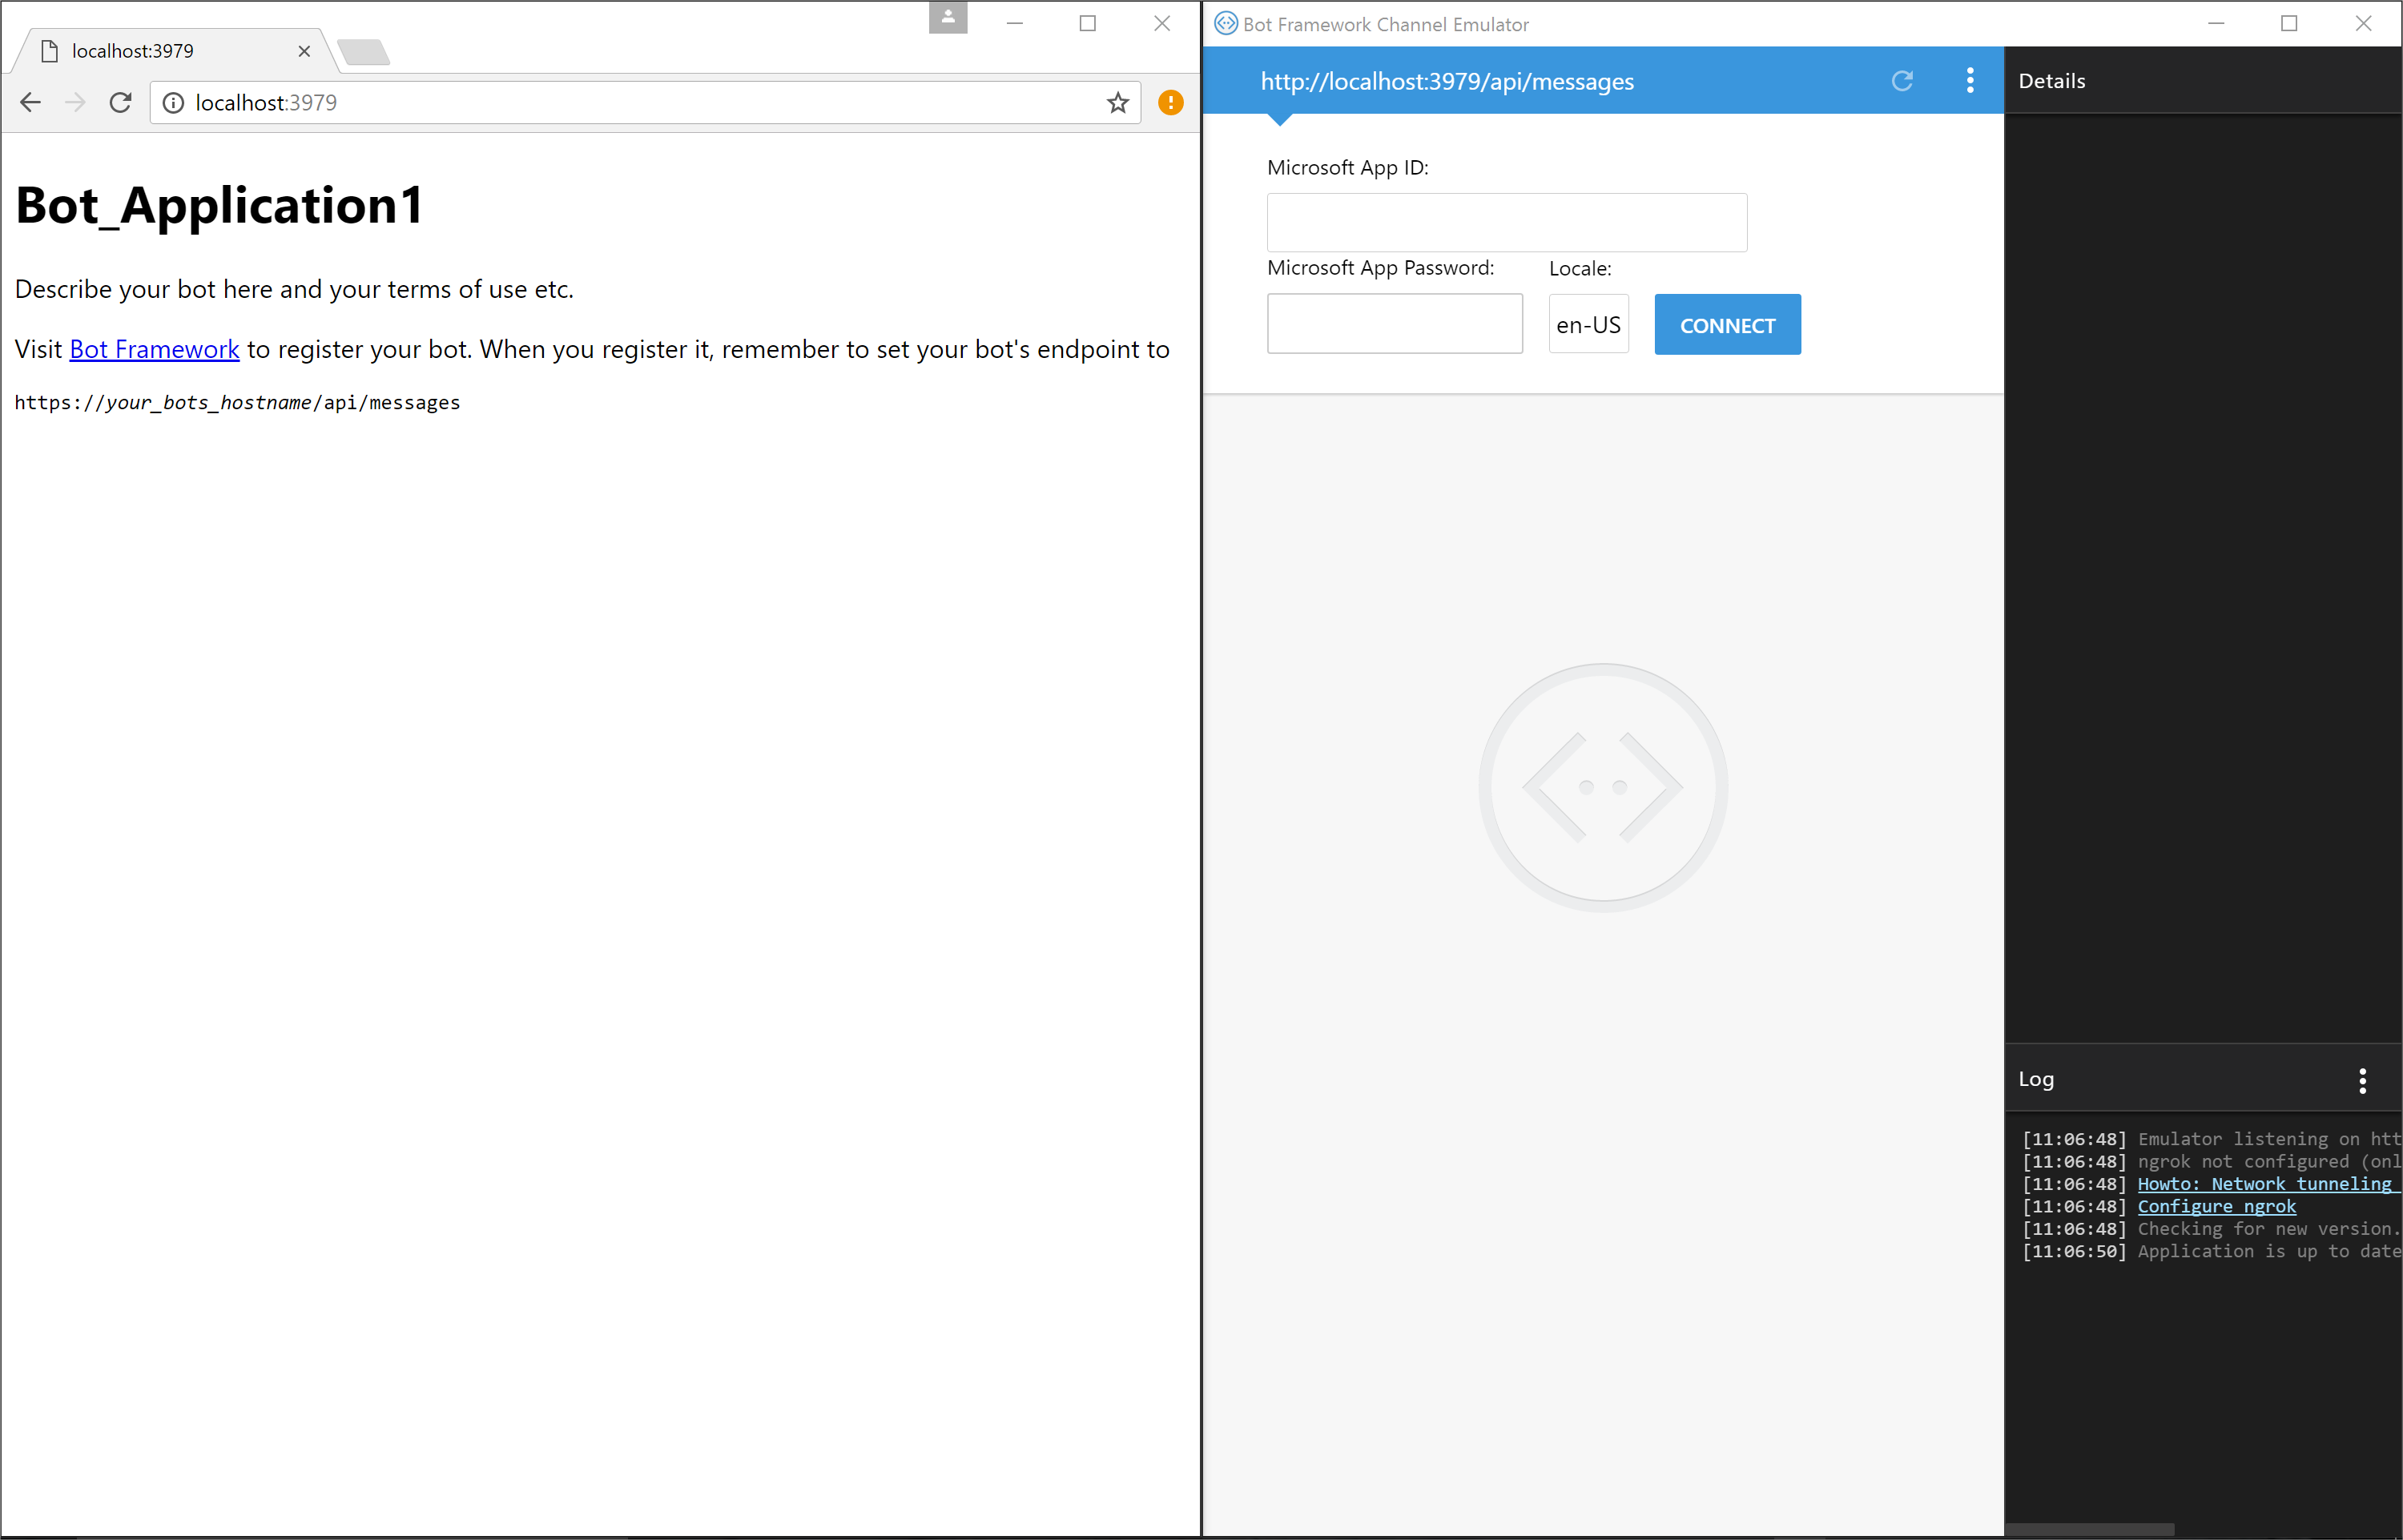Open a new browser tab
This screenshot has height=1540, width=2403.
pyautogui.click(x=364, y=50)
